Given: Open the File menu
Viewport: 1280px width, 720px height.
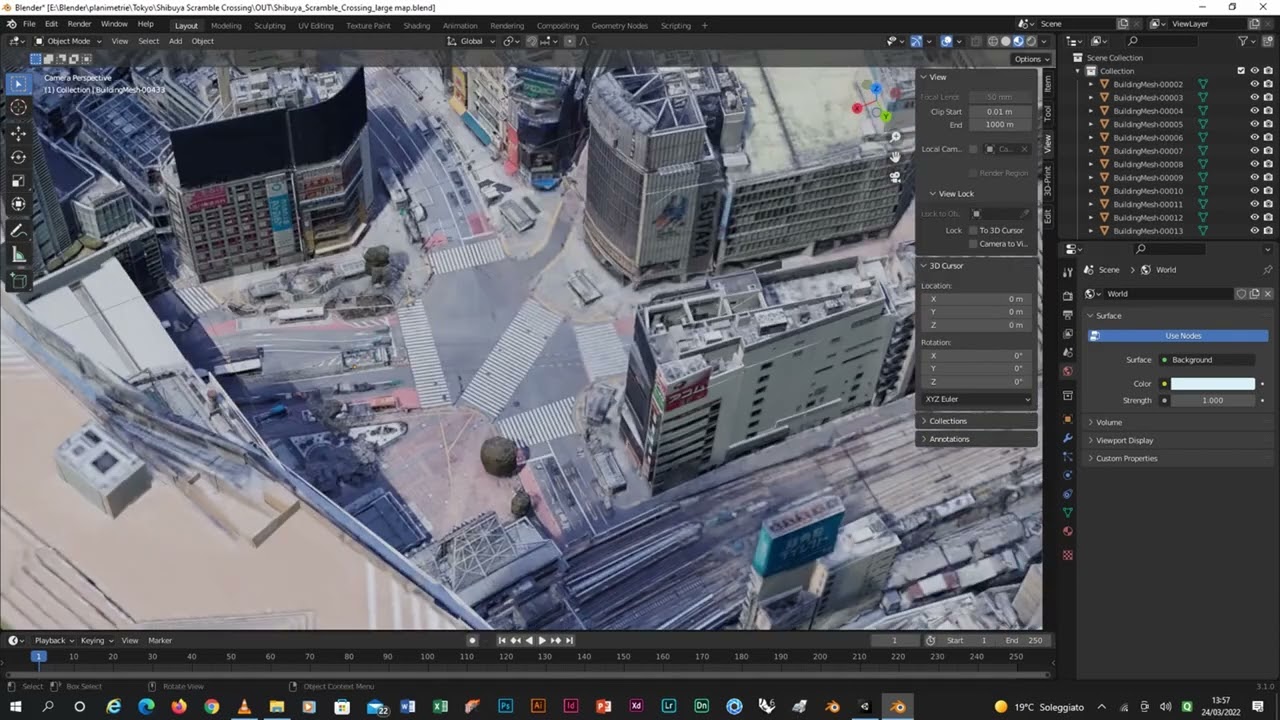Looking at the screenshot, I should pos(29,24).
